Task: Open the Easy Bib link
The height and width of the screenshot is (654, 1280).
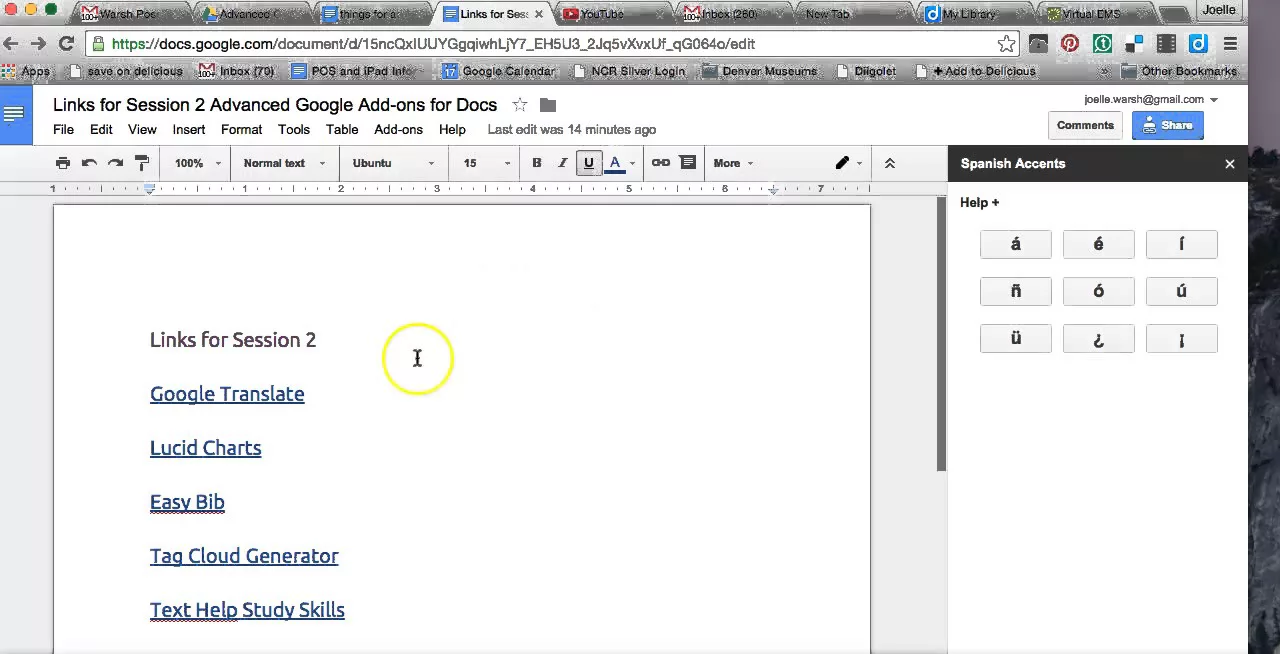Action: click(187, 502)
